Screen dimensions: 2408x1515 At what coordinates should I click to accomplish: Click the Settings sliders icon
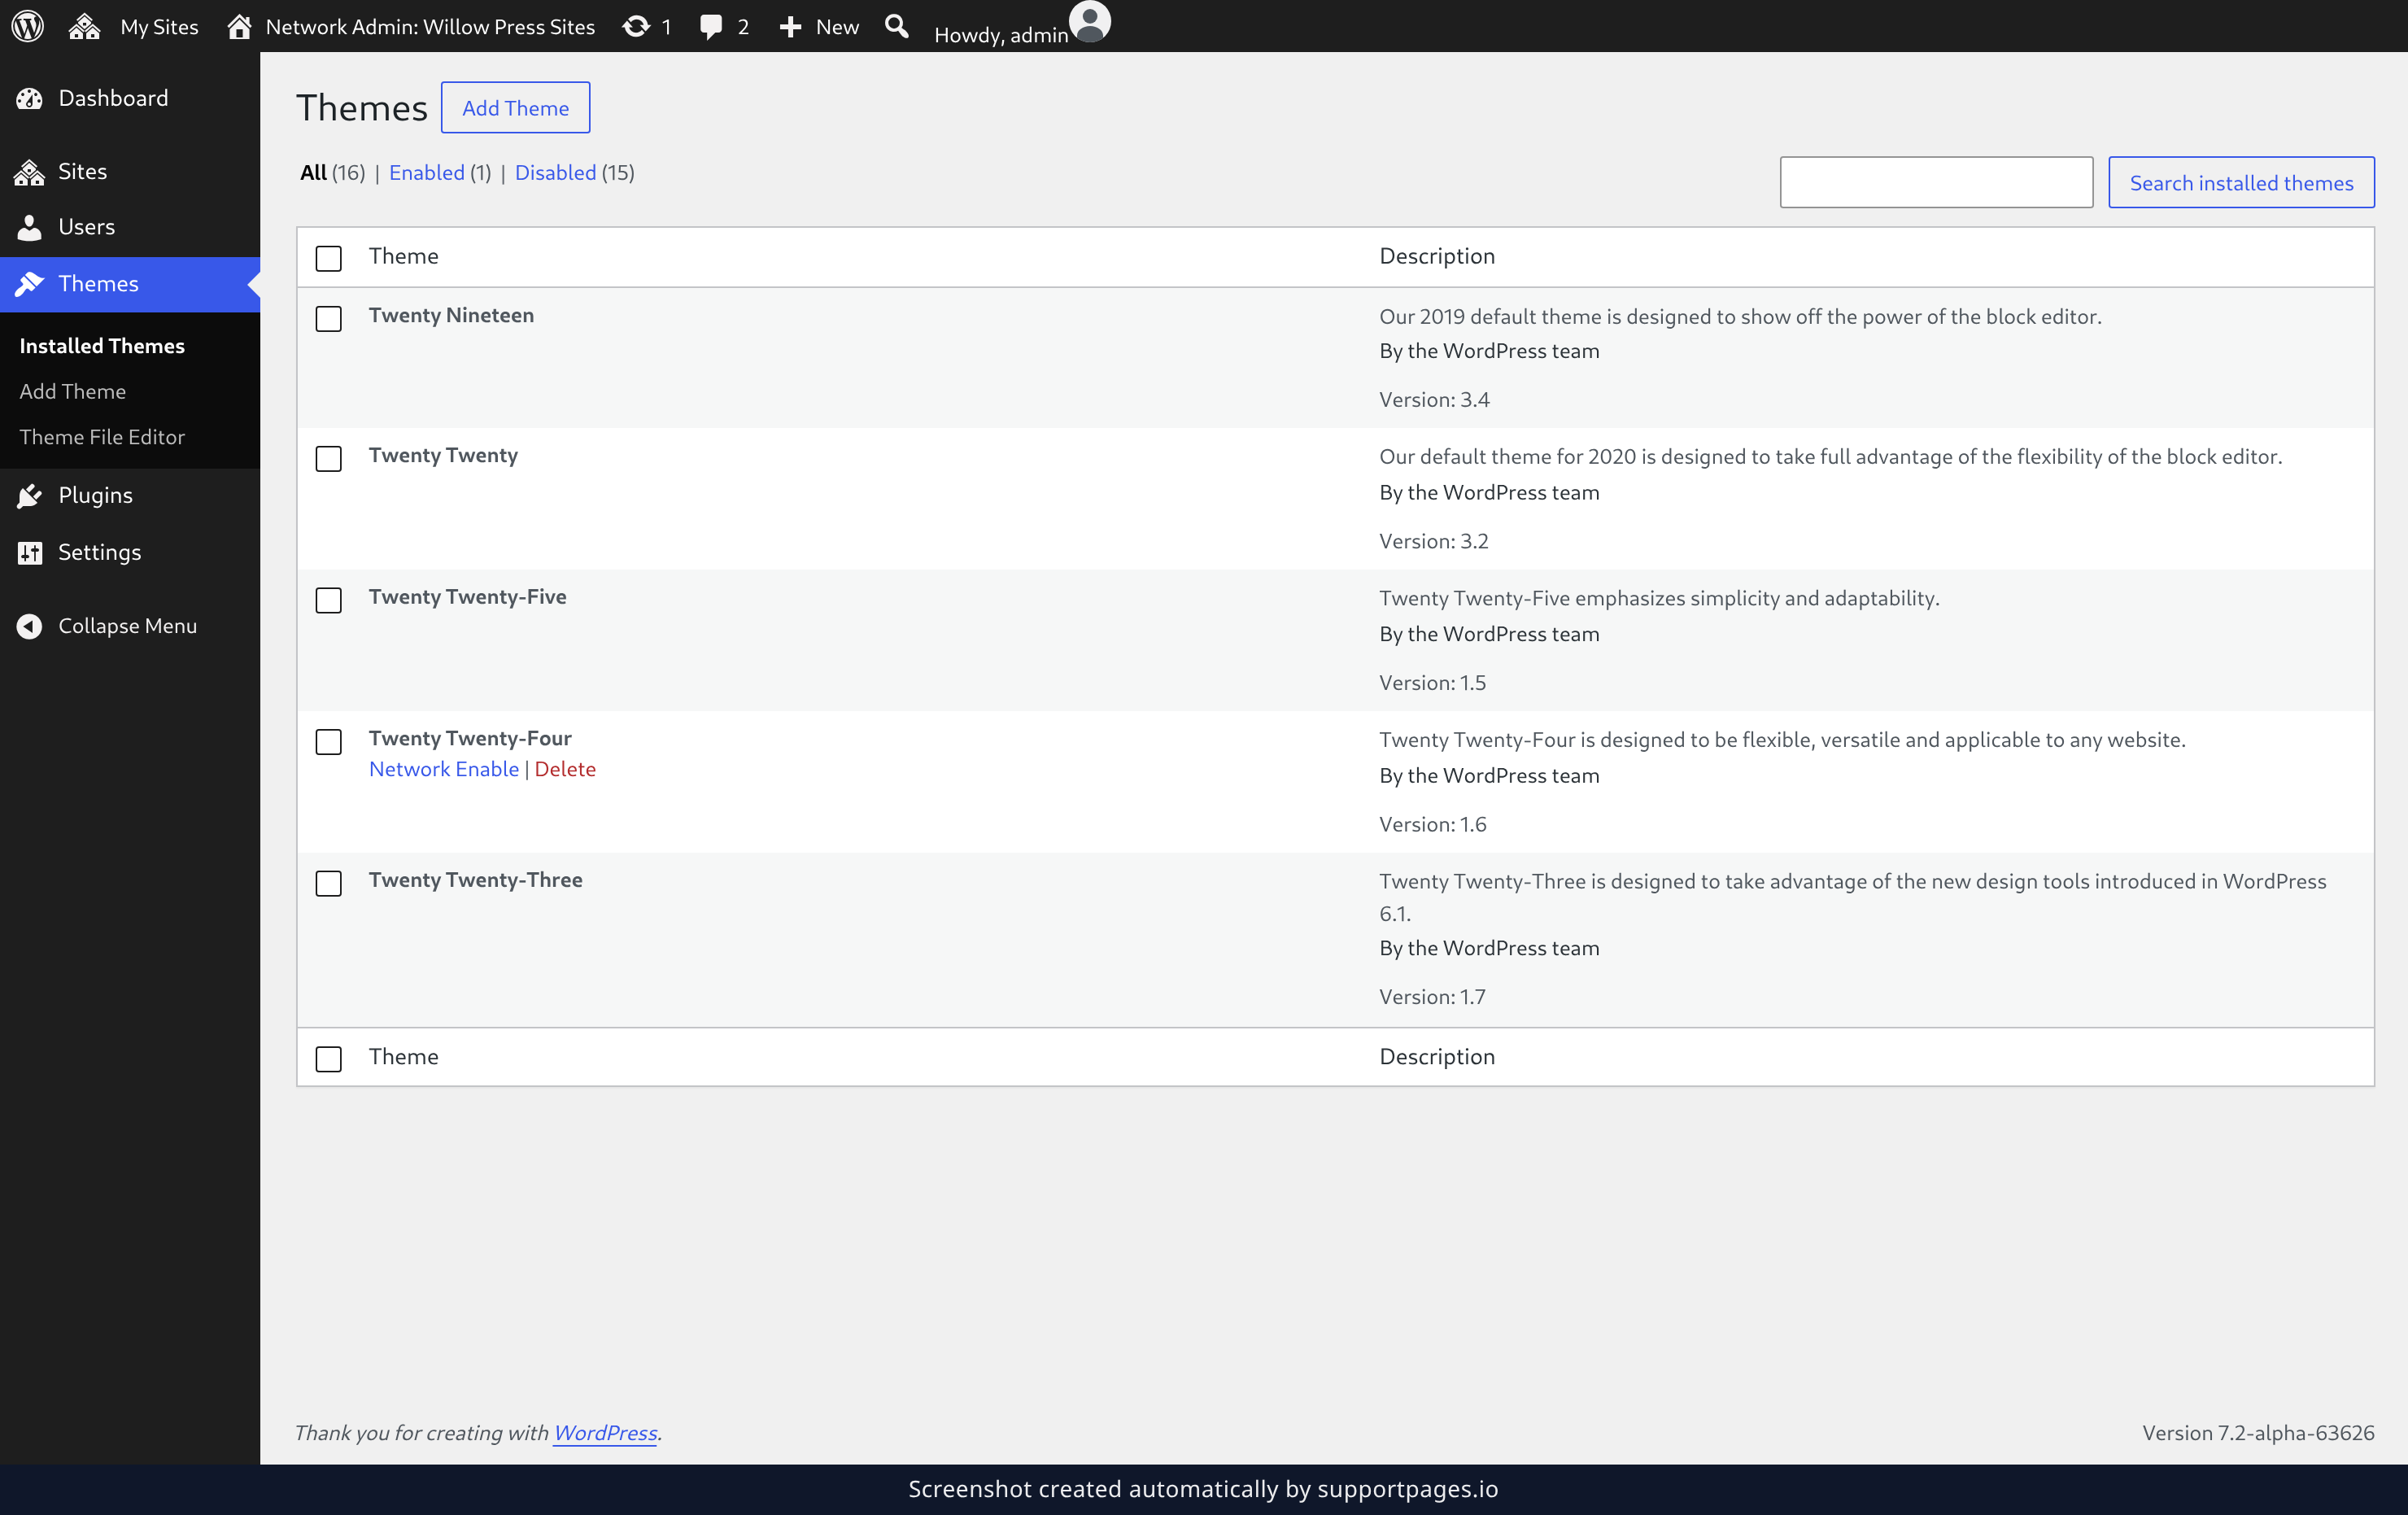30,552
